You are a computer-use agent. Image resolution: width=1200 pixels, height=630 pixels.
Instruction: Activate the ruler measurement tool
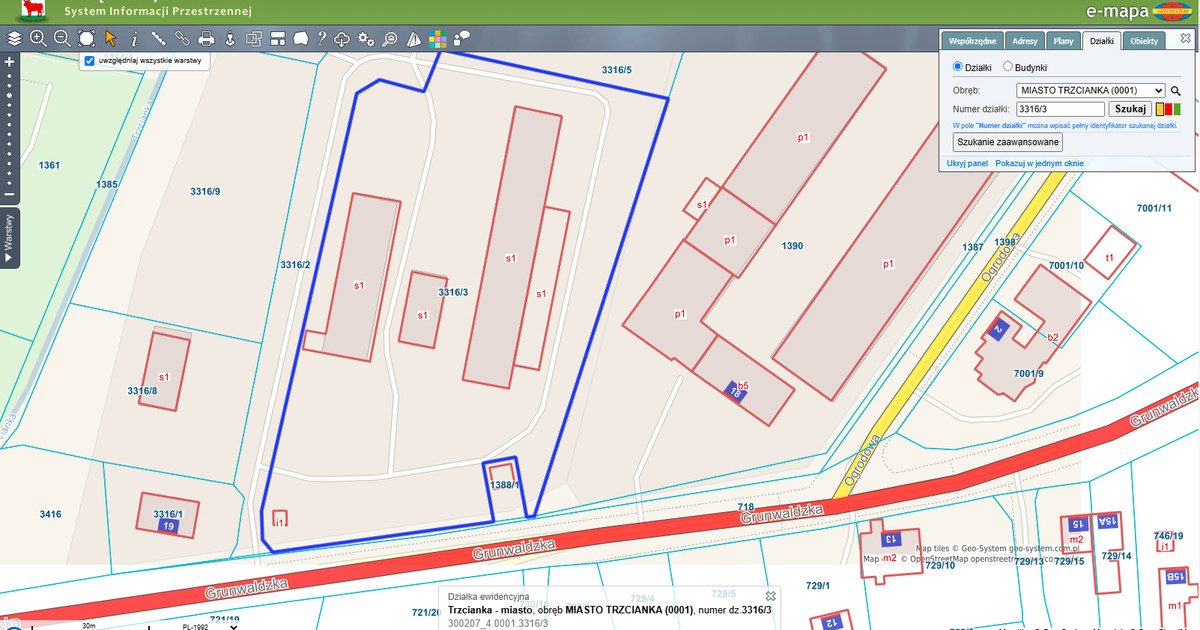tap(158, 39)
